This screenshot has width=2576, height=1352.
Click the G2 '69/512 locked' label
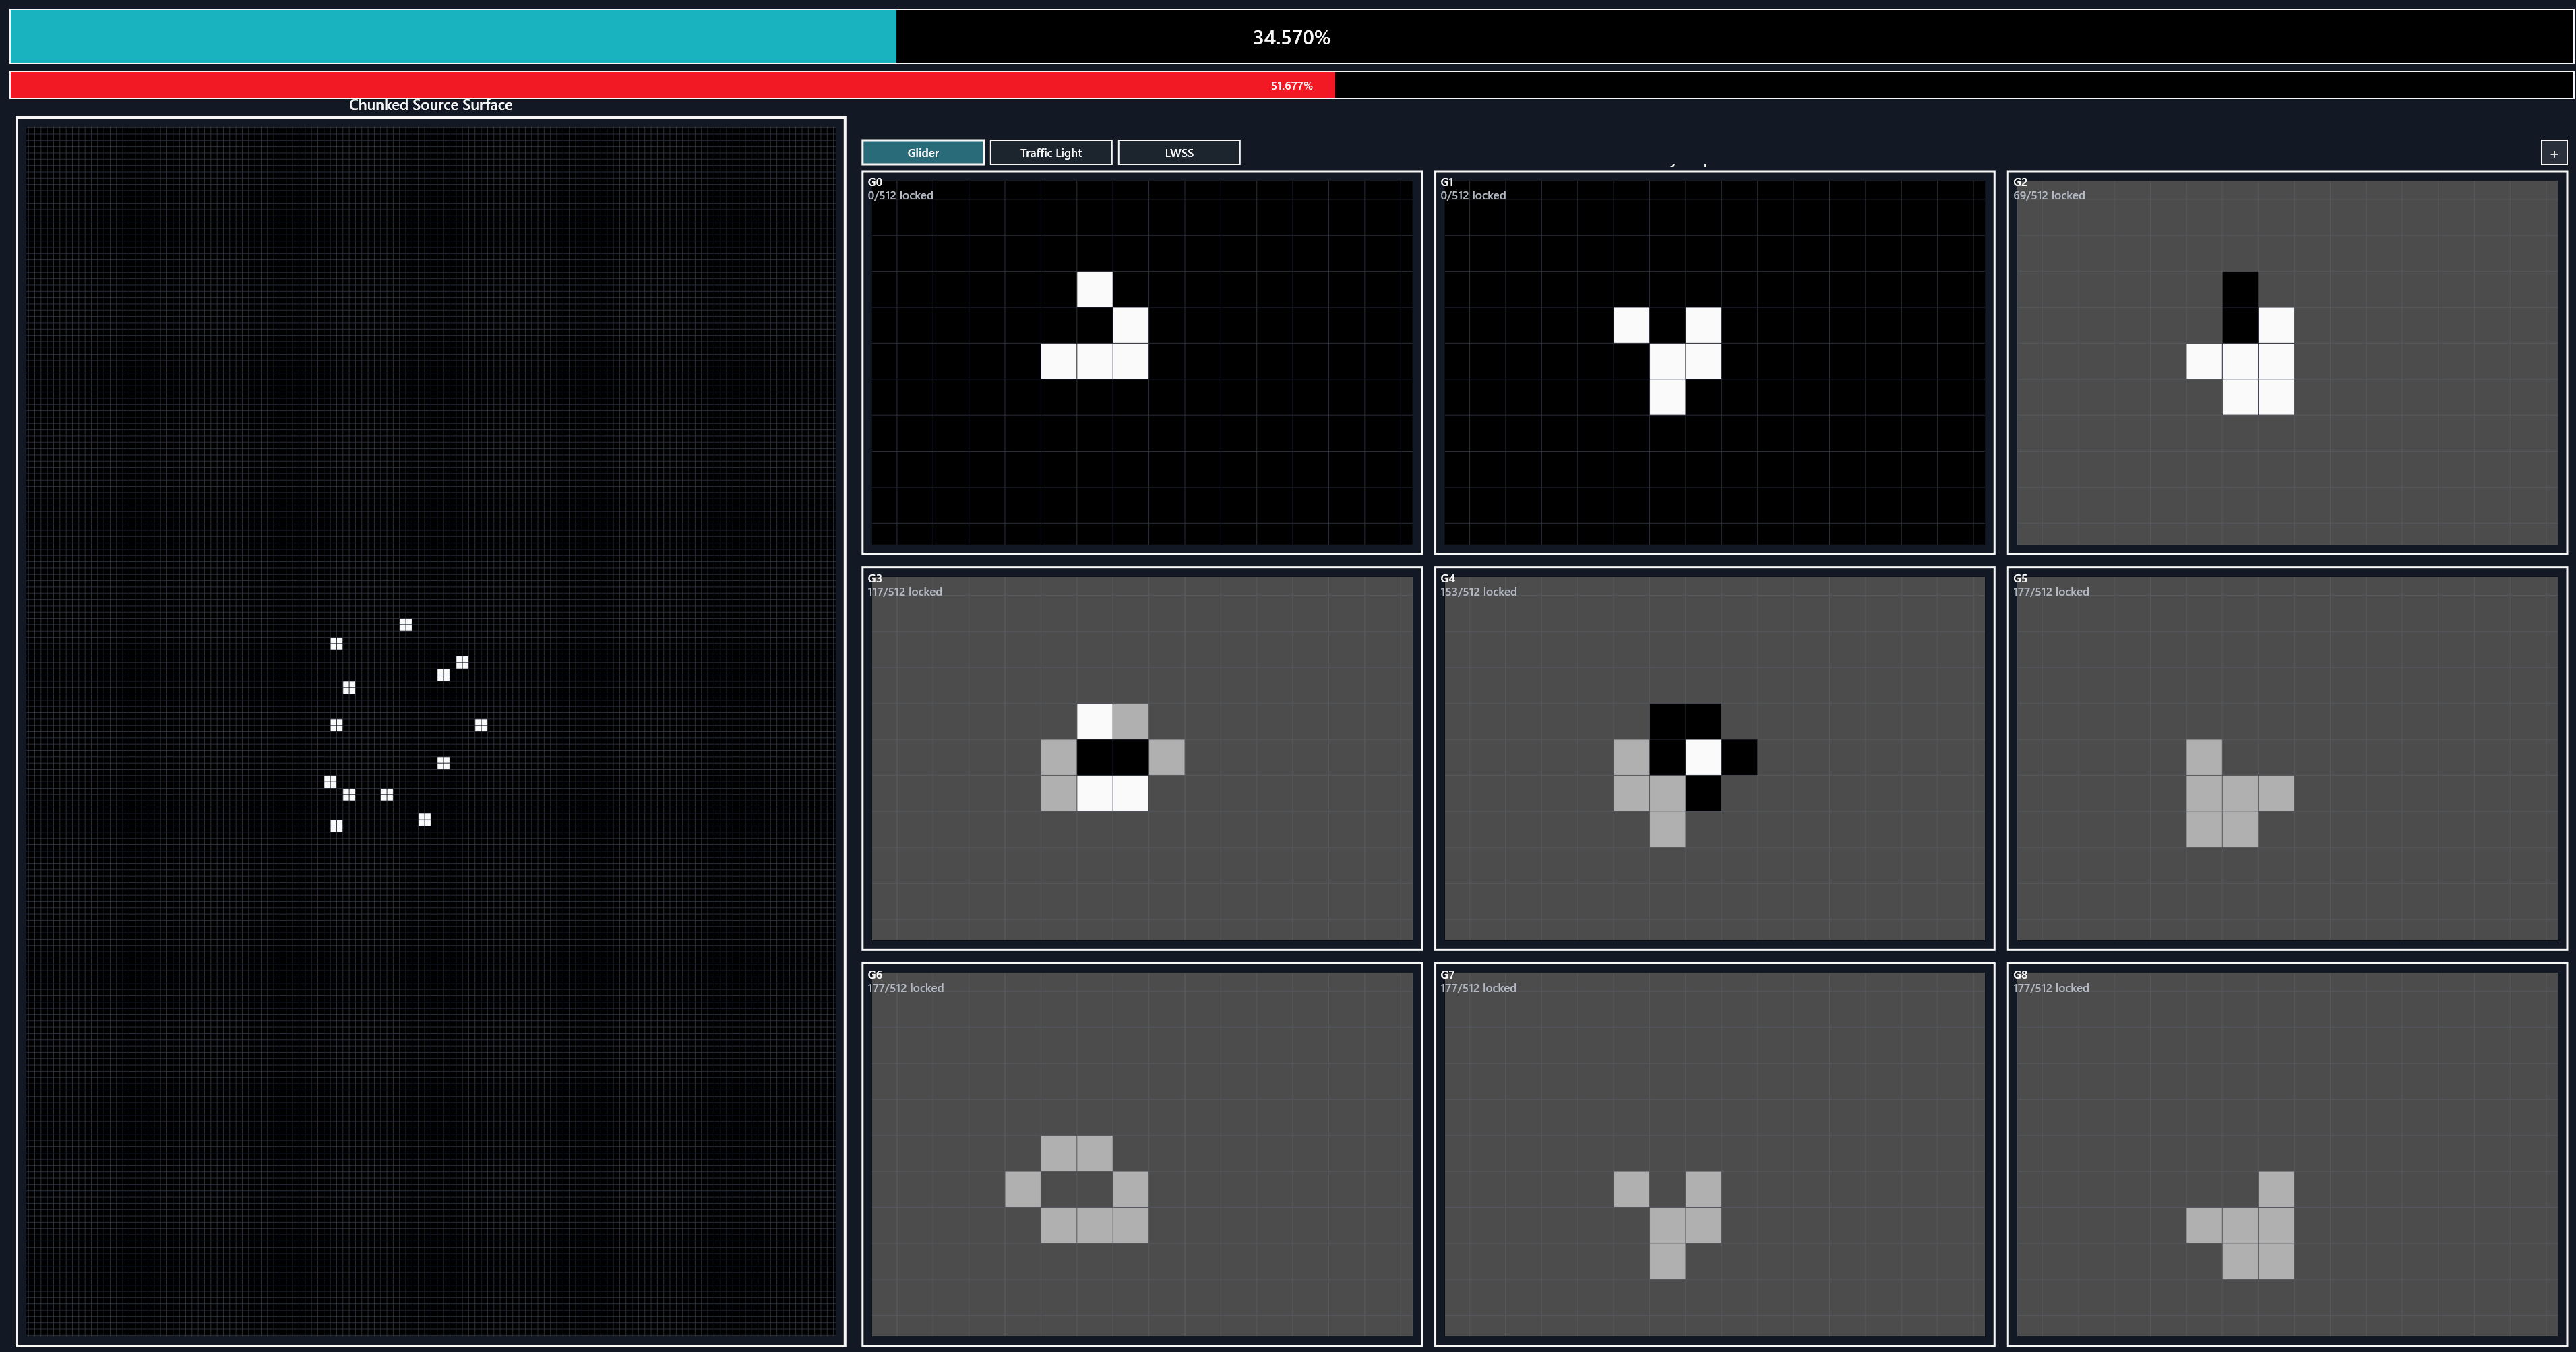(x=2049, y=195)
